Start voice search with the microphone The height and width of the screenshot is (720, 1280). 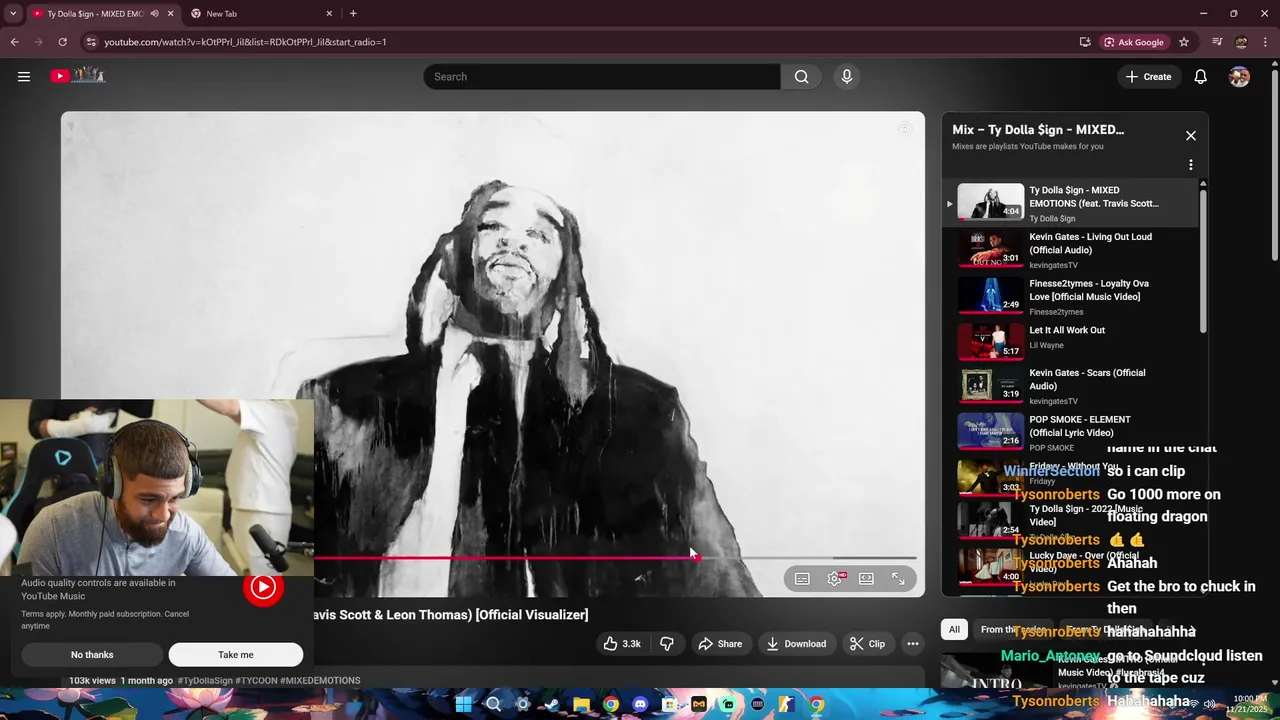(847, 77)
